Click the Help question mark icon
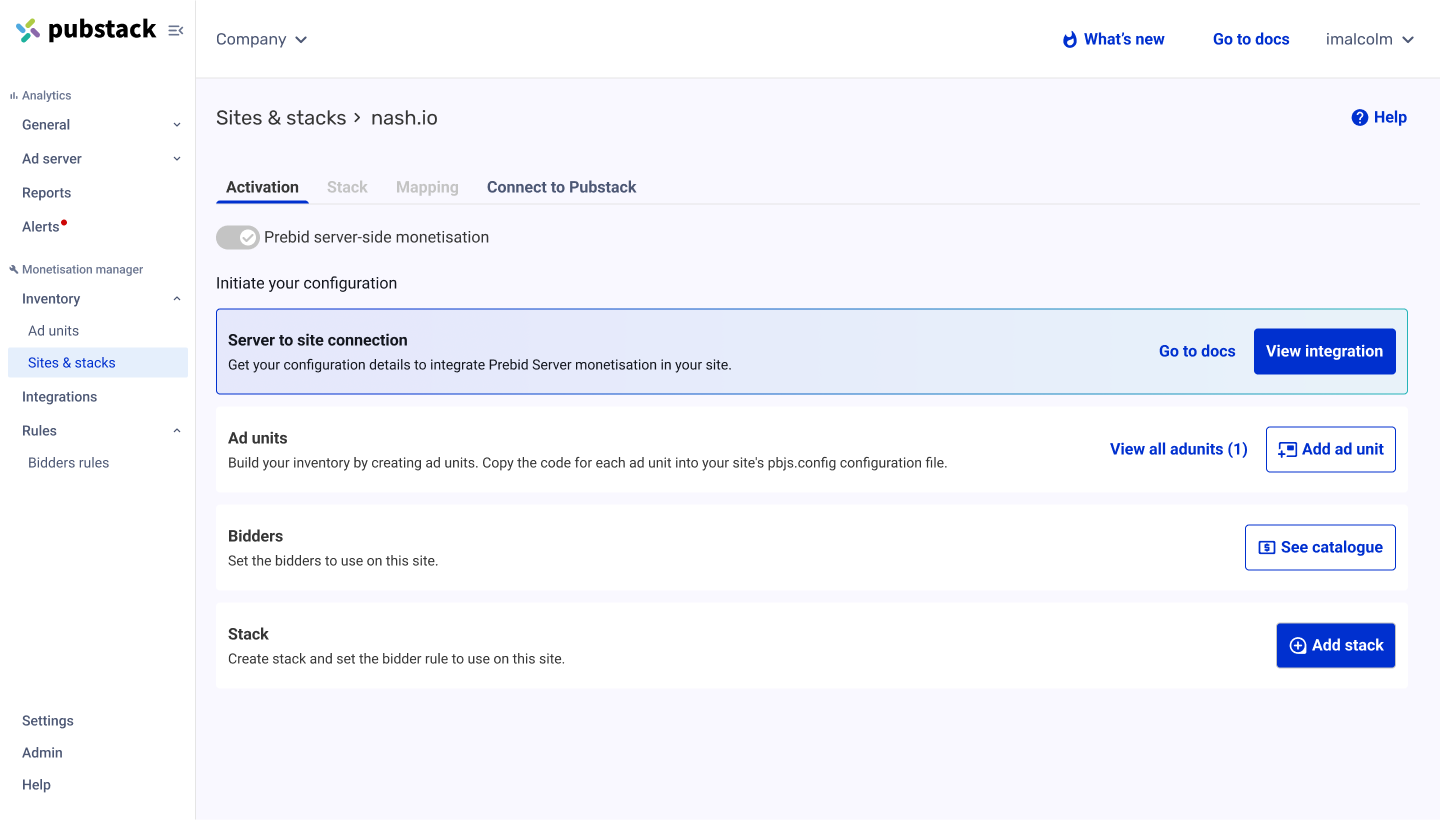The height and width of the screenshot is (820, 1440). tap(1359, 118)
